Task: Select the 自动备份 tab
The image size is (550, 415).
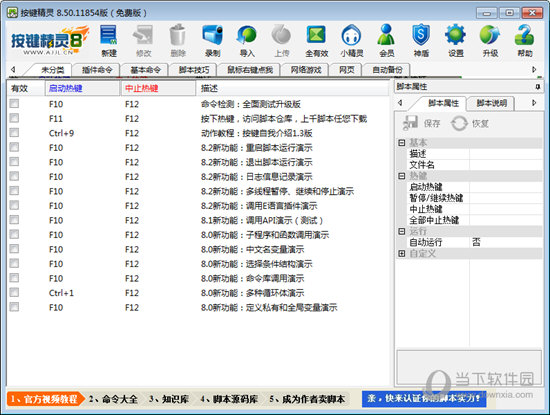Action: (x=387, y=70)
